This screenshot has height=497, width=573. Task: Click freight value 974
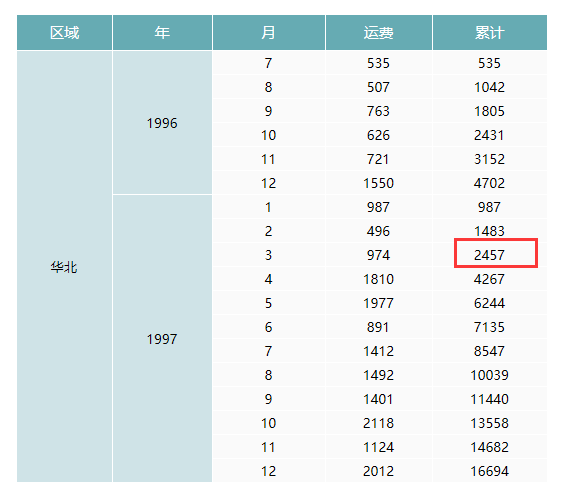point(379,255)
